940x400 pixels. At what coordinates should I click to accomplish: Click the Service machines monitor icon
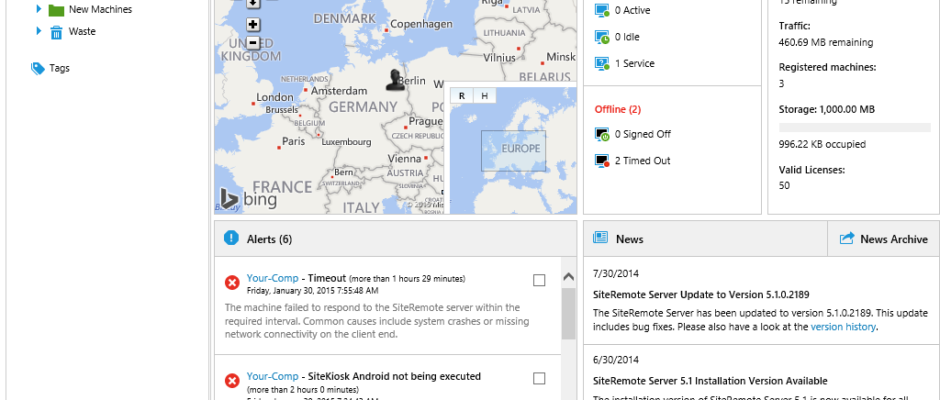pyautogui.click(x=602, y=63)
